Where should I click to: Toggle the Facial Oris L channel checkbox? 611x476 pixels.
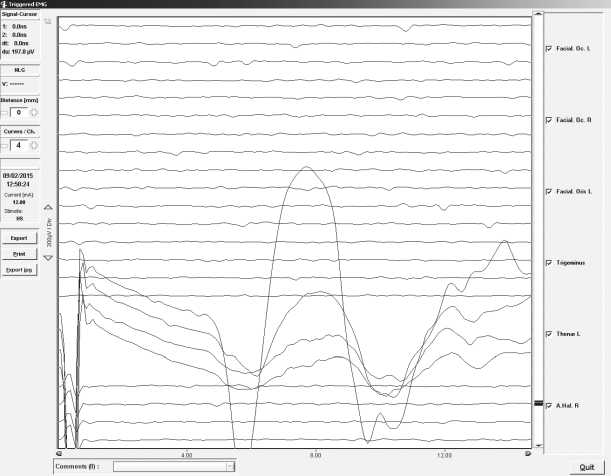coord(549,192)
